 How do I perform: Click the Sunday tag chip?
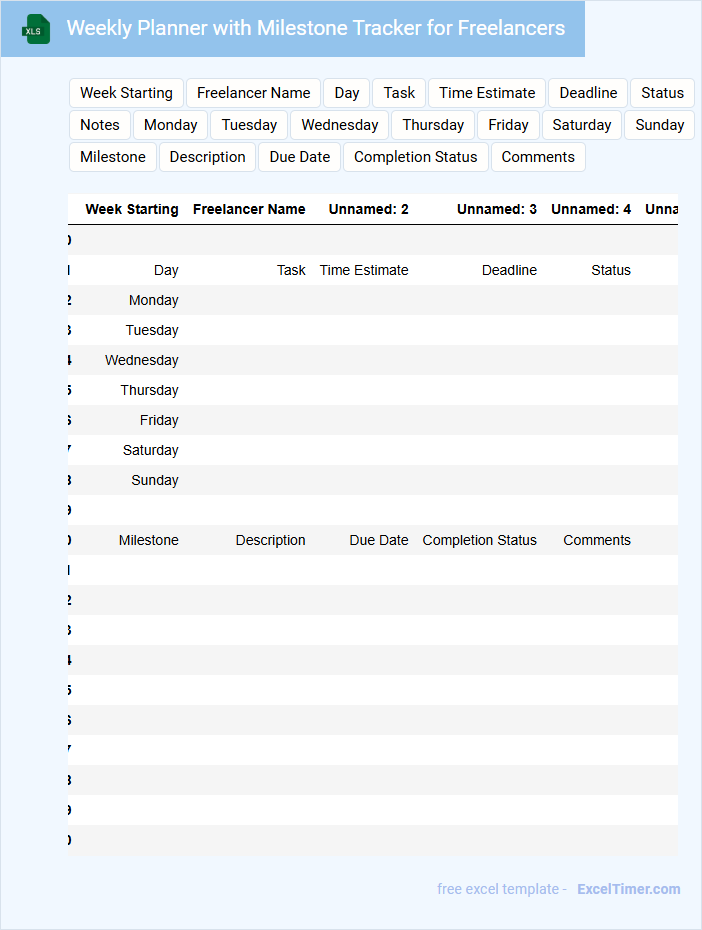coord(659,125)
